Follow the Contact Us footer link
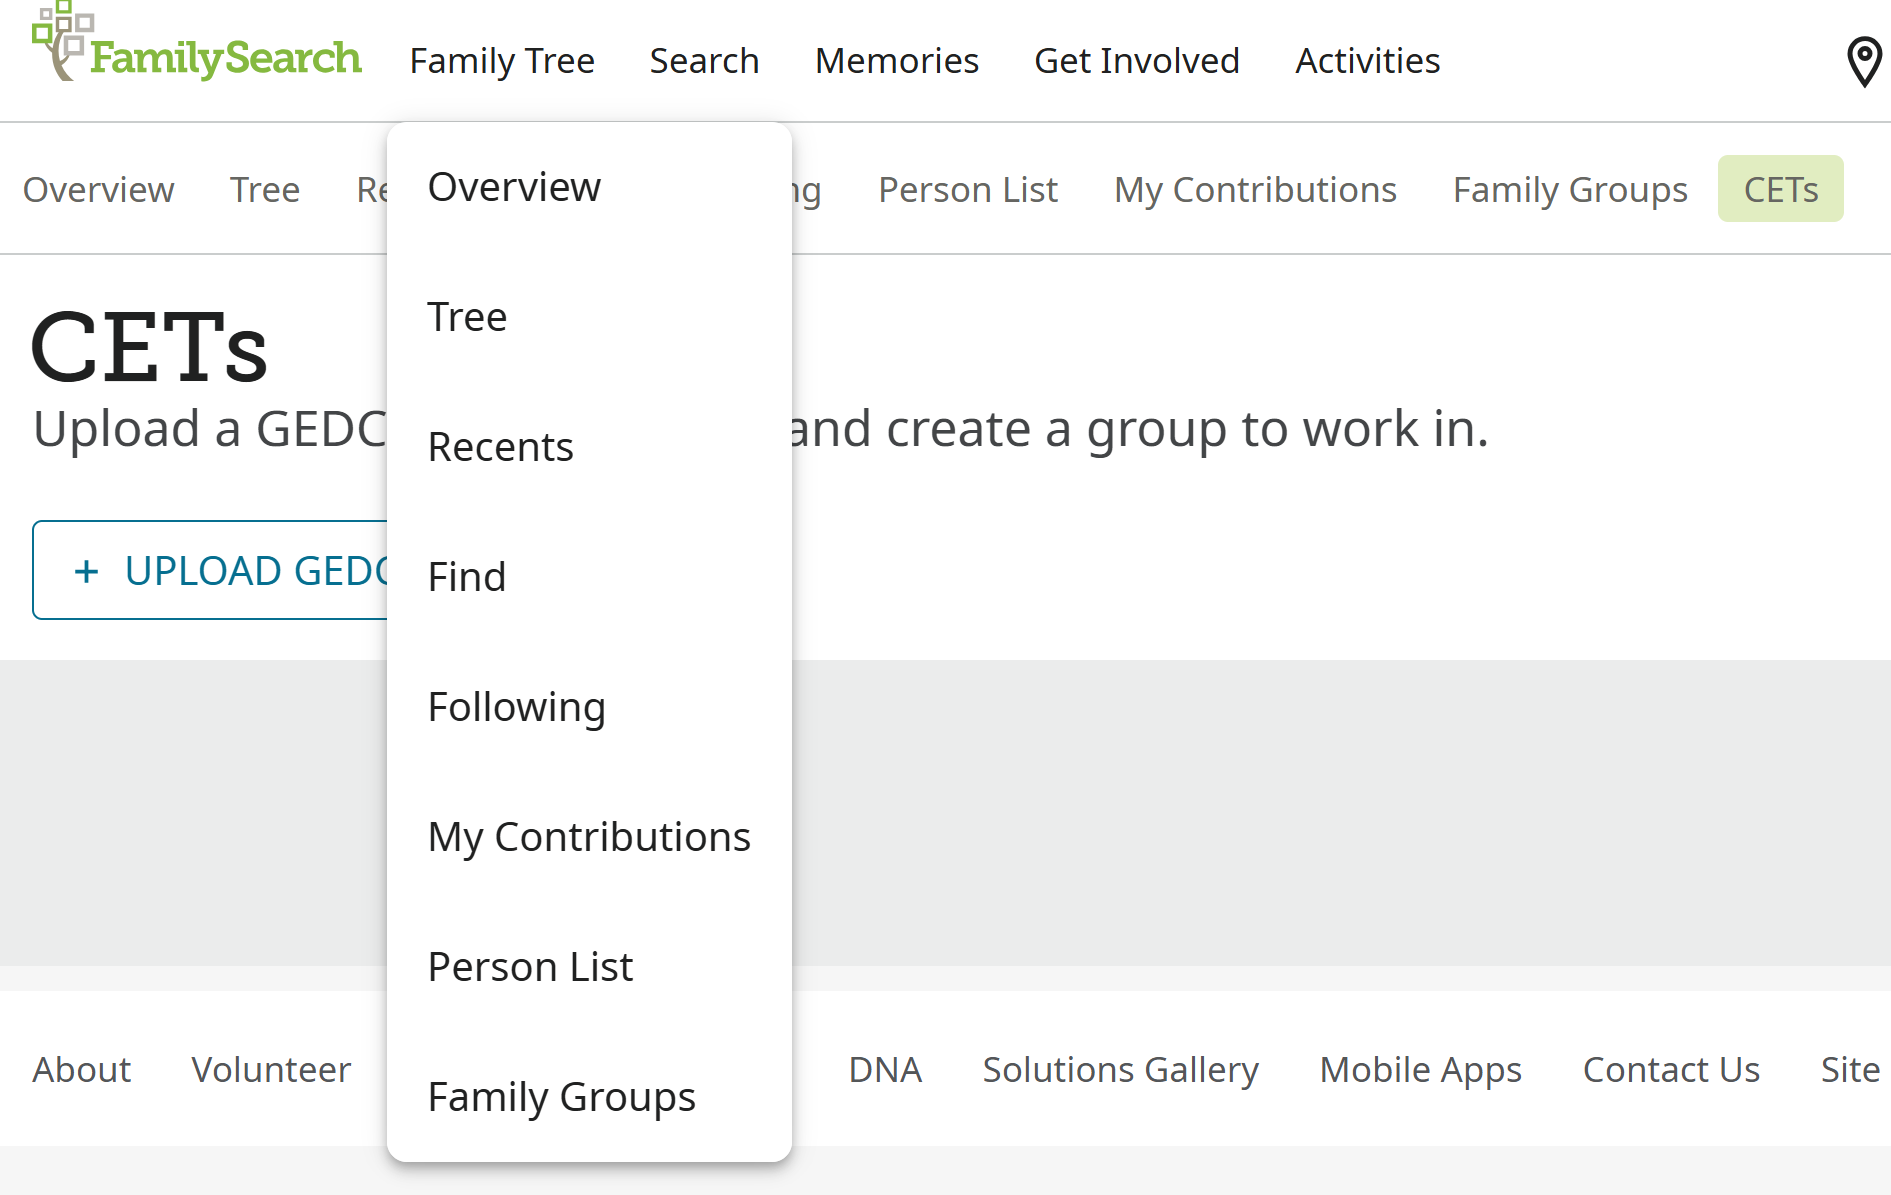Screen dimensions: 1891x1195 [x=1670, y=1070]
